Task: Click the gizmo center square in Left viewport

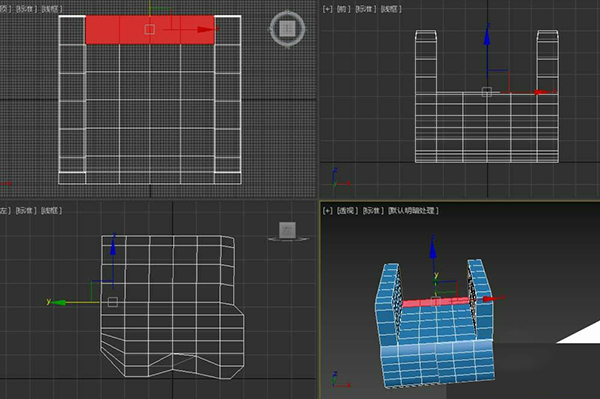Action: pos(112,302)
